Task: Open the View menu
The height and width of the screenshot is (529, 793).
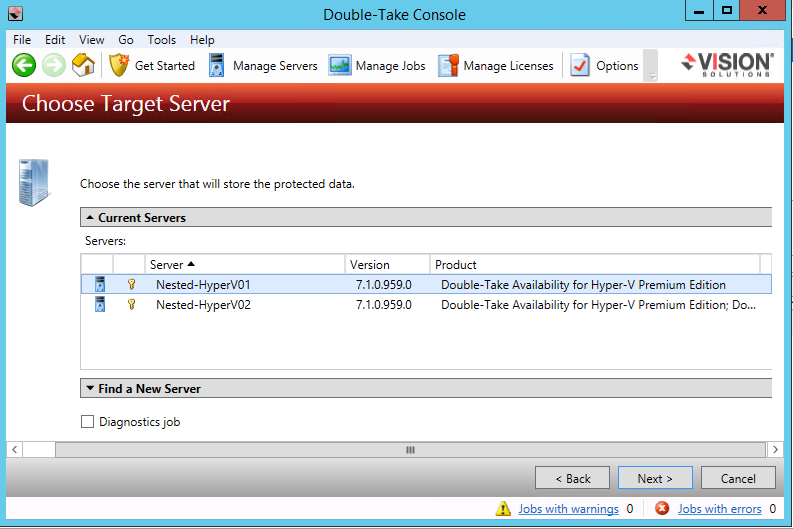Action: pos(92,39)
